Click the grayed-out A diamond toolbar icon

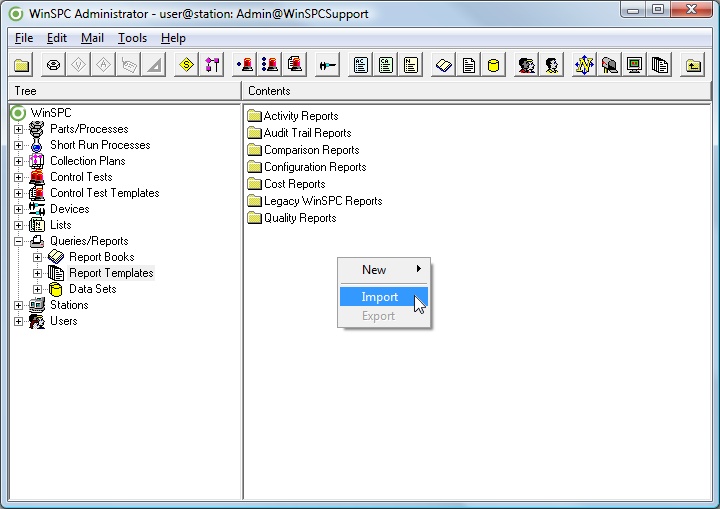(103, 65)
